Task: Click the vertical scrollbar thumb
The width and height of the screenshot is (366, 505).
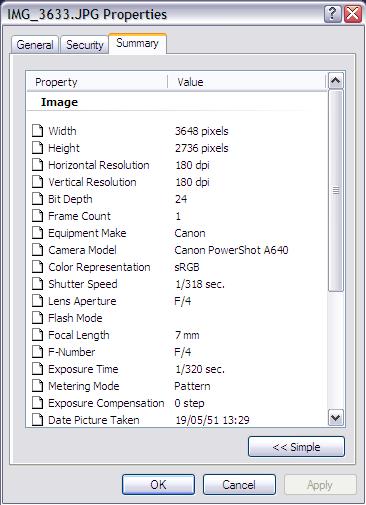Action: (x=335, y=191)
